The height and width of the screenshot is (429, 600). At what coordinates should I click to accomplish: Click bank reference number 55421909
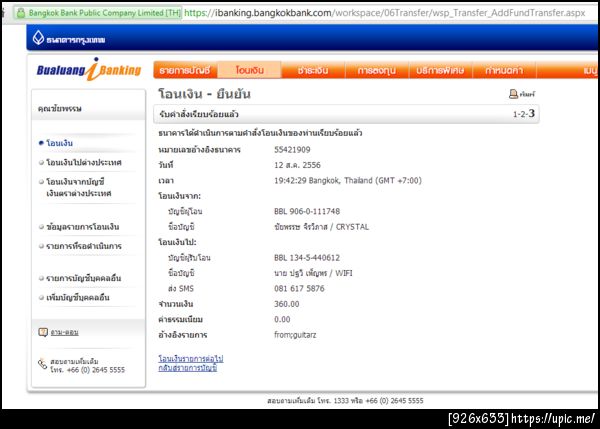292,150
